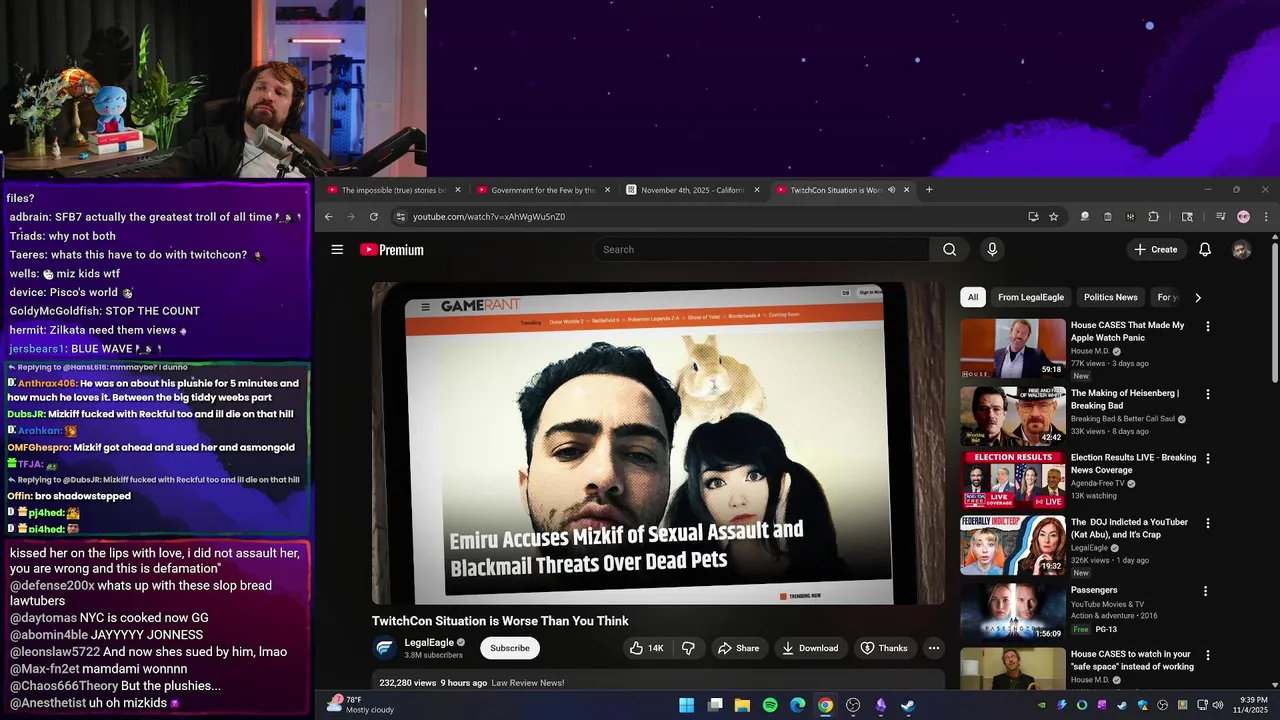This screenshot has height=720, width=1280.
Task: Click the Thanks button
Action: (884, 648)
